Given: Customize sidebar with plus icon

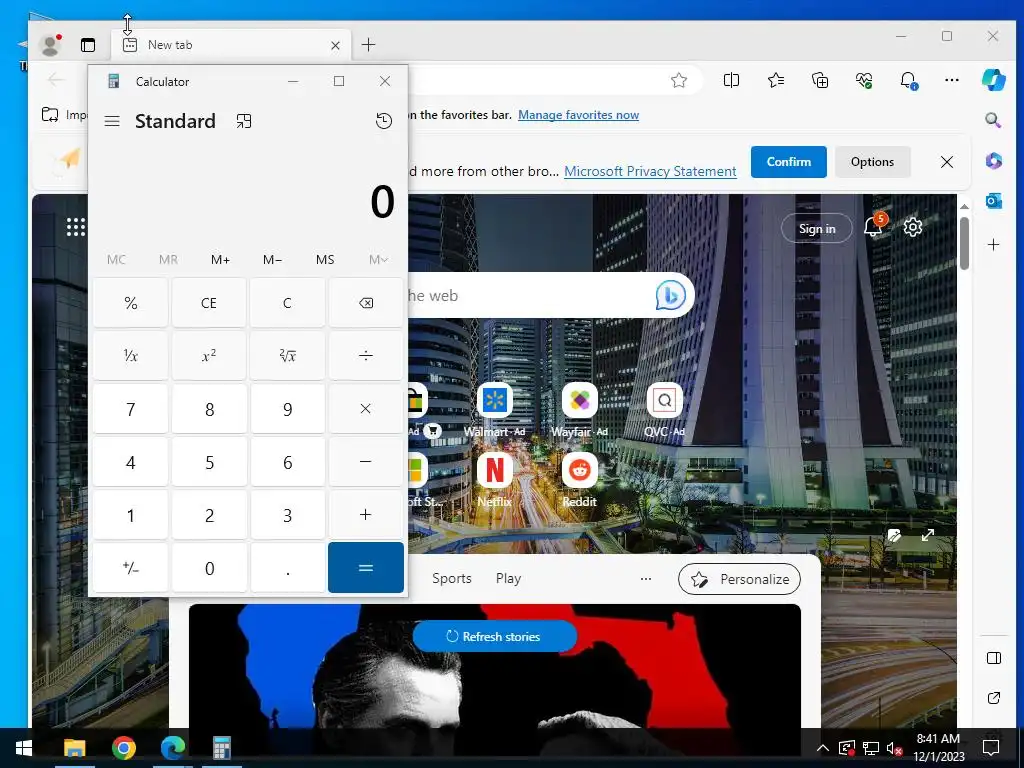Looking at the screenshot, I should tap(993, 245).
